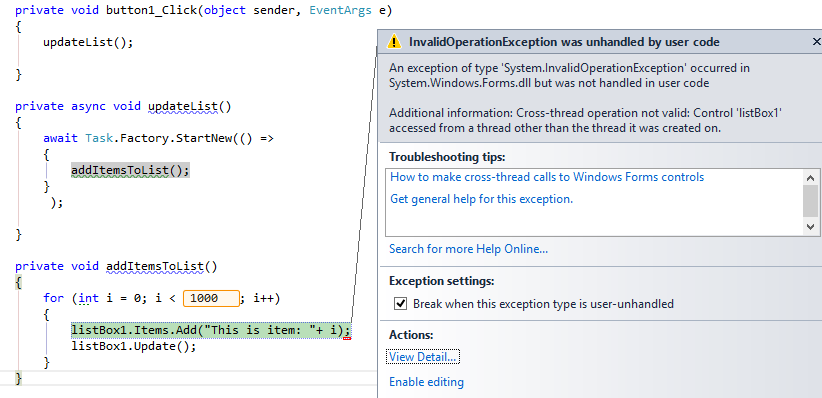This screenshot has width=822, height=398.
Task: Click the grey addItemsToList(); call
Action: (130, 170)
